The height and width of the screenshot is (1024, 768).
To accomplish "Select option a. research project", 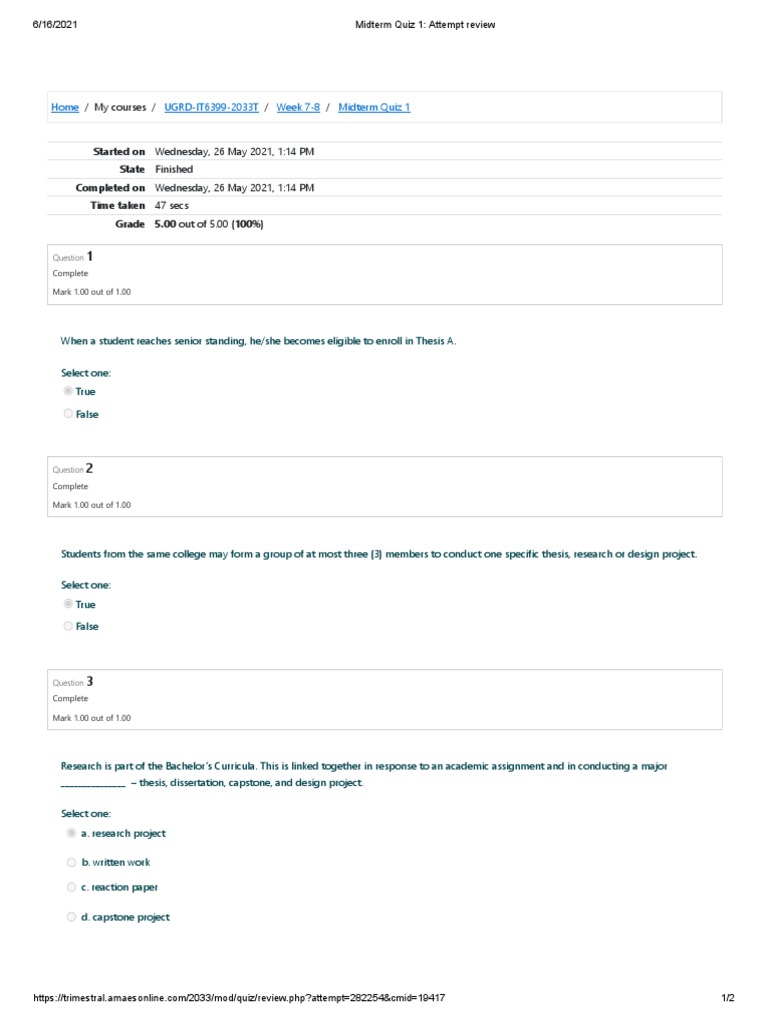I will pyautogui.click(x=71, y=833).
